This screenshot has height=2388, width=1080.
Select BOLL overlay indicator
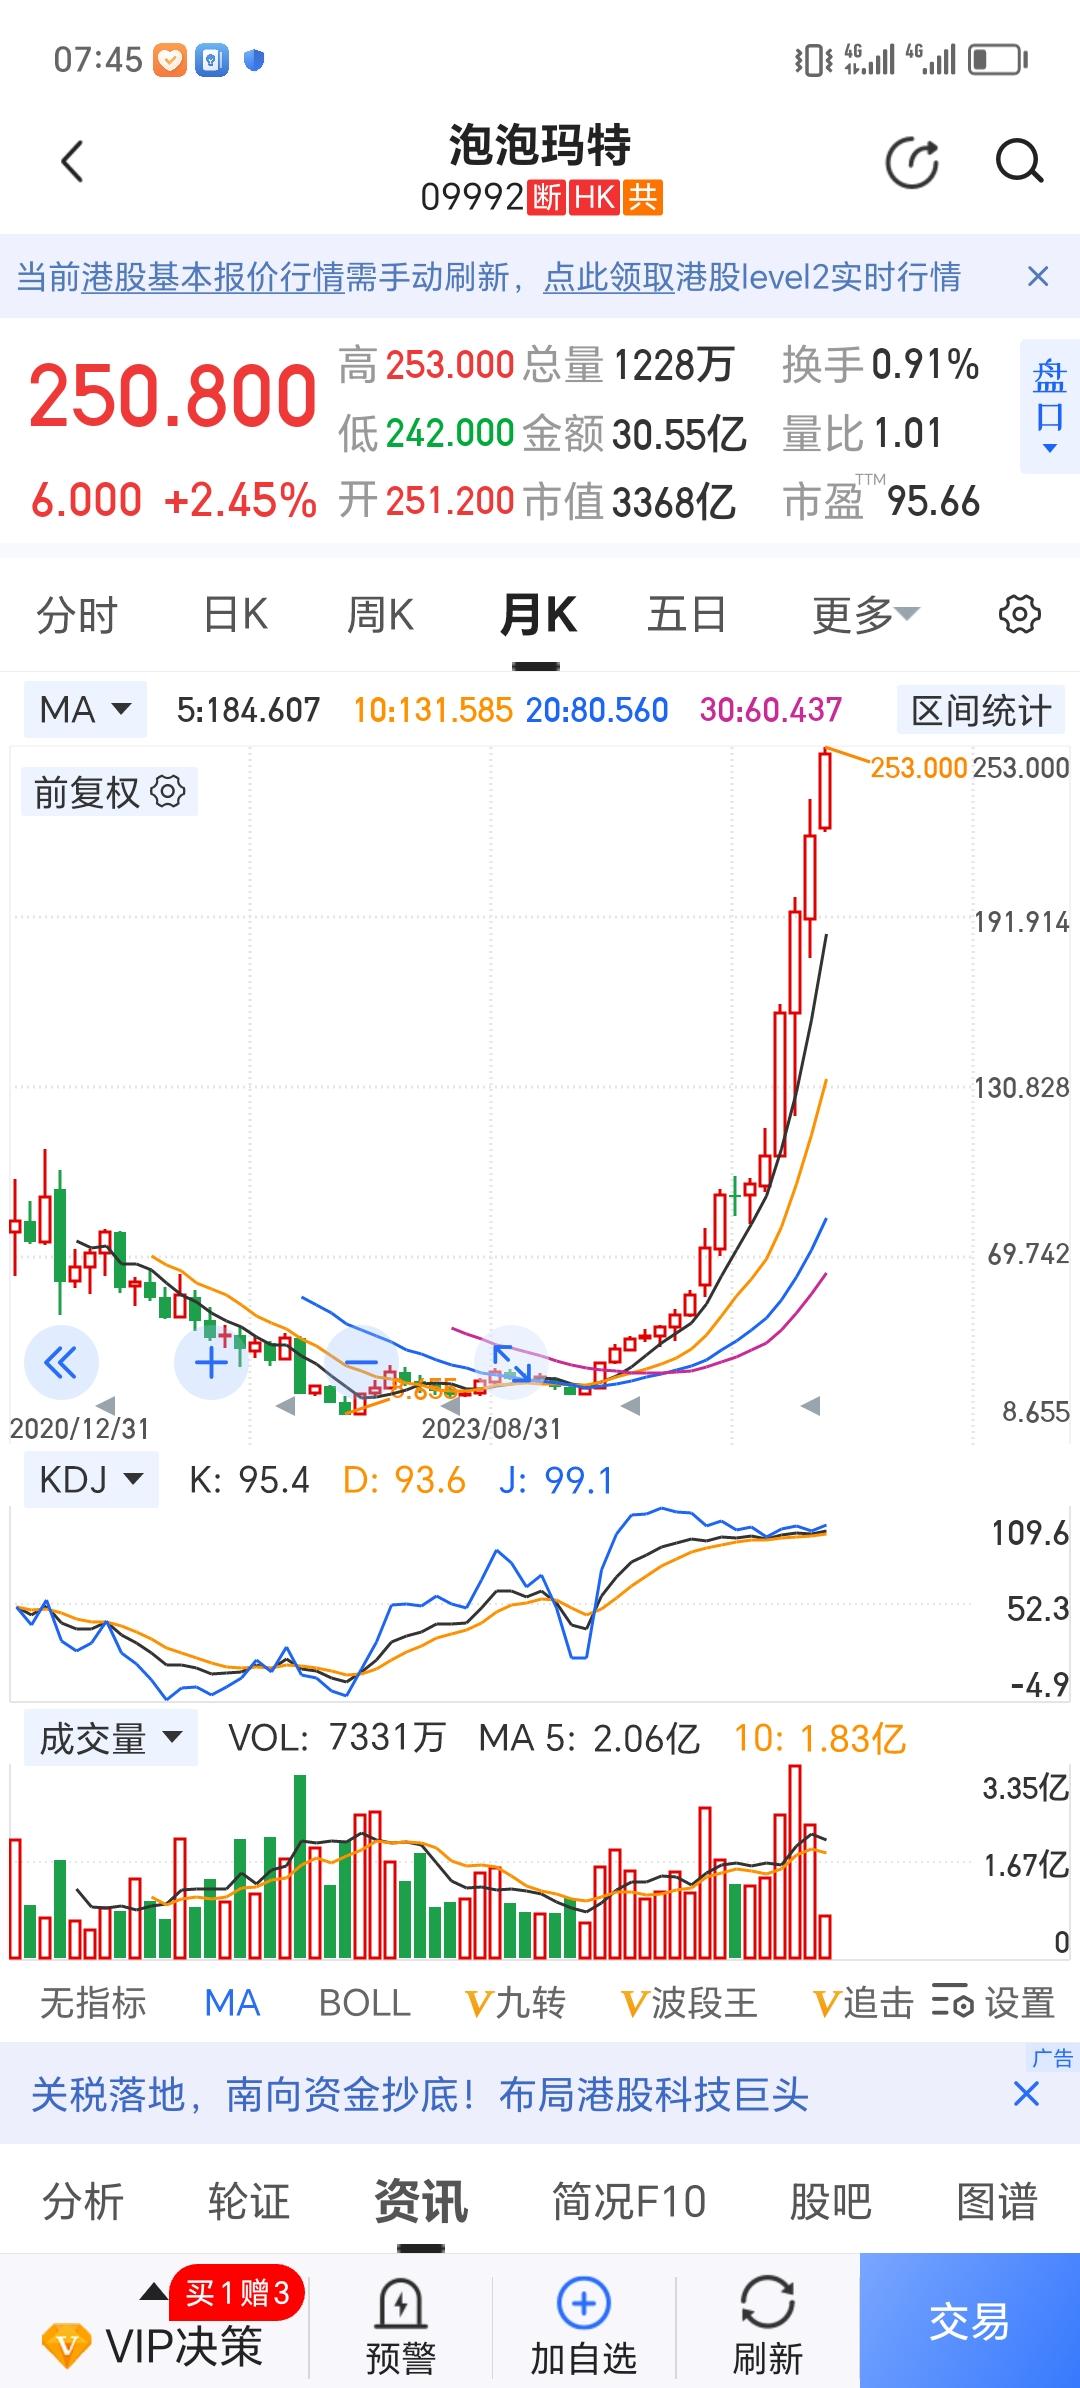[x=365, y=2003]
